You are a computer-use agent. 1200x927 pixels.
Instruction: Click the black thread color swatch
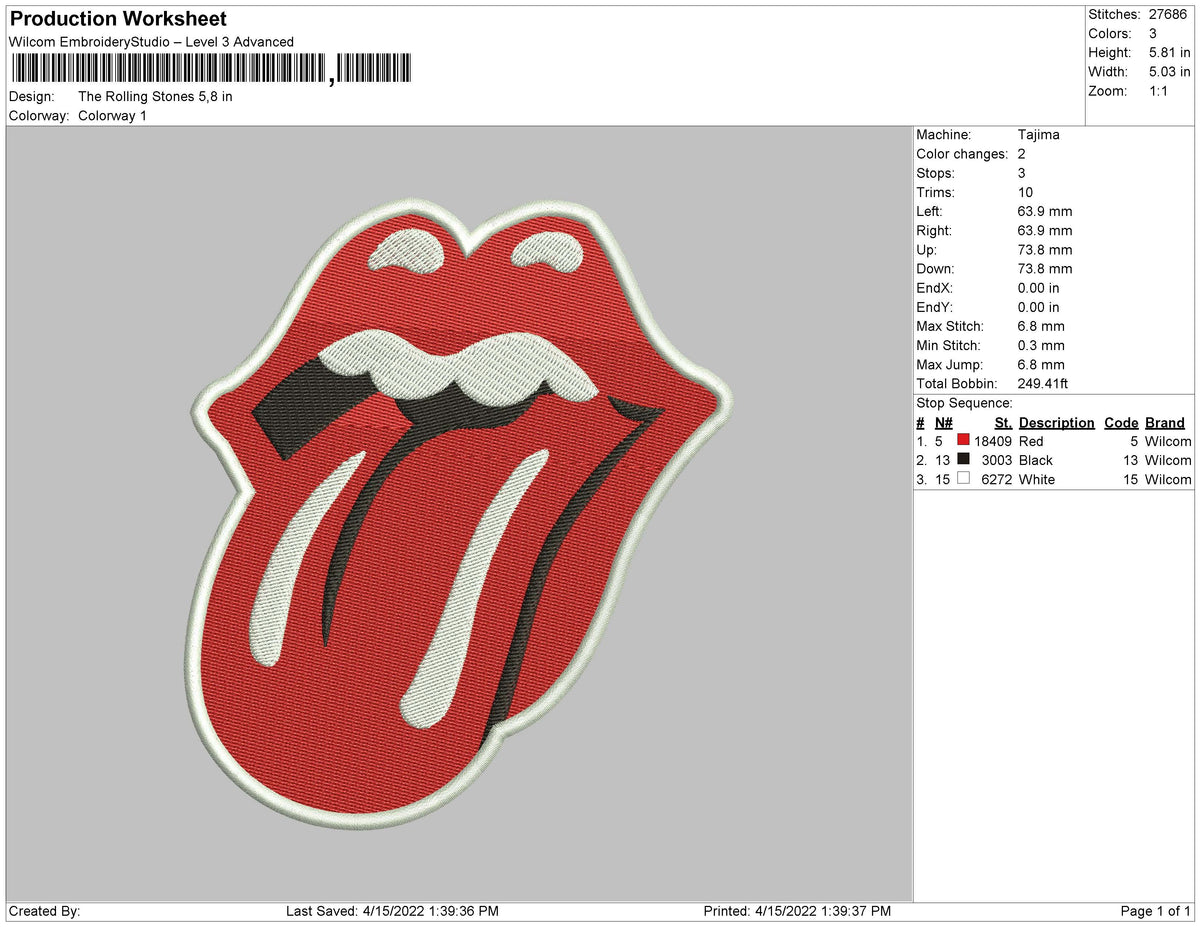click(963, 459)
